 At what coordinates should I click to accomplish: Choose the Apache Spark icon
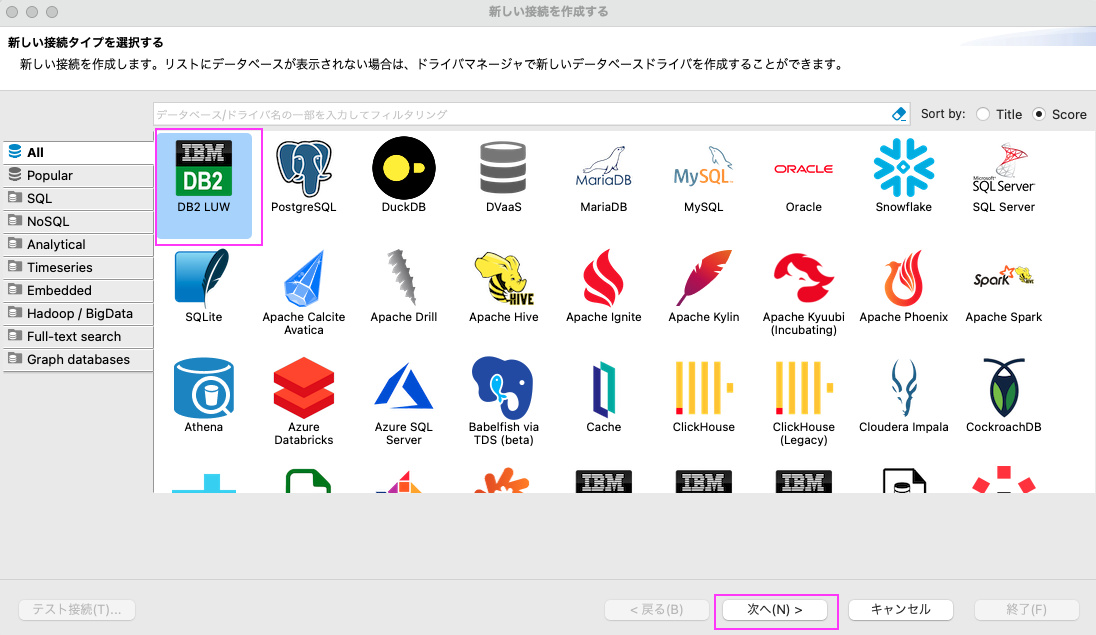[x=1003, y=278]
